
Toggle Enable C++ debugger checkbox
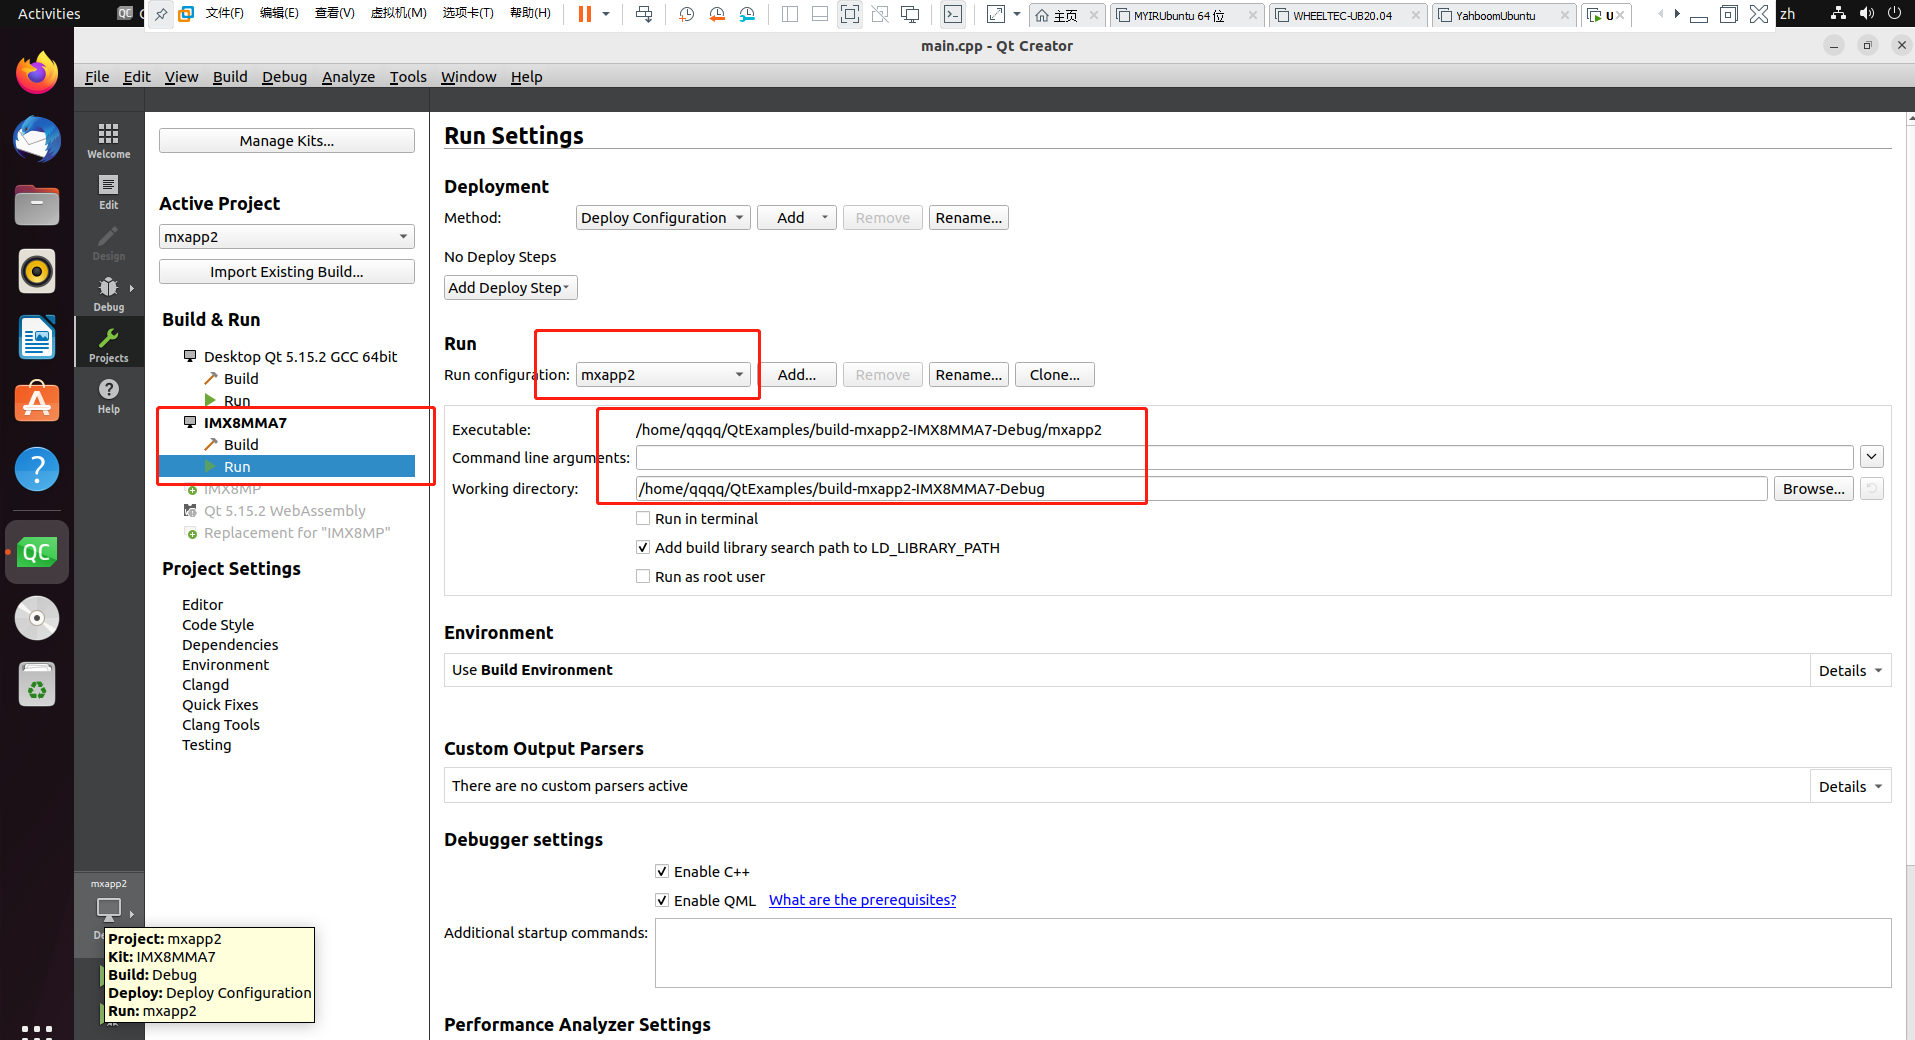[x=662, y=871]
